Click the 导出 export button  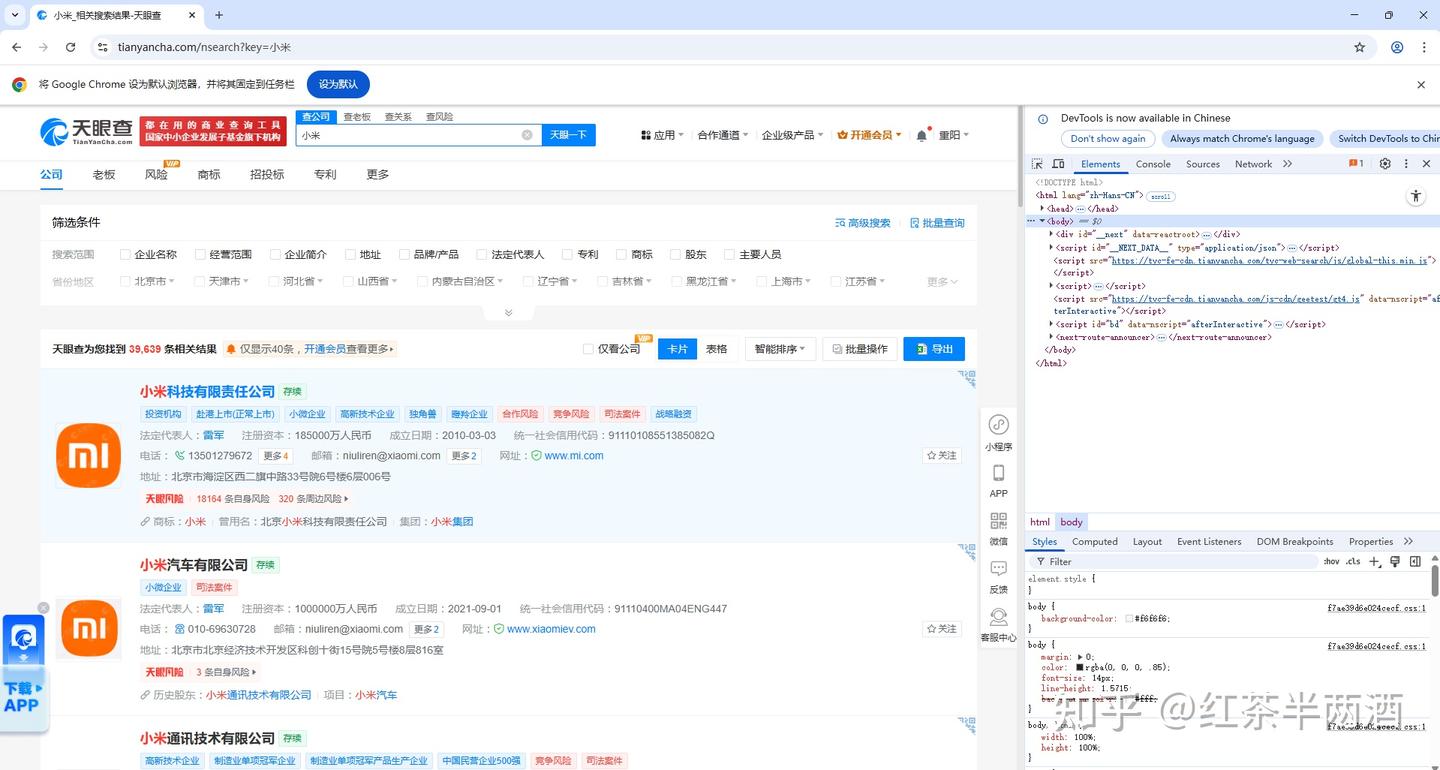point(934,349)
